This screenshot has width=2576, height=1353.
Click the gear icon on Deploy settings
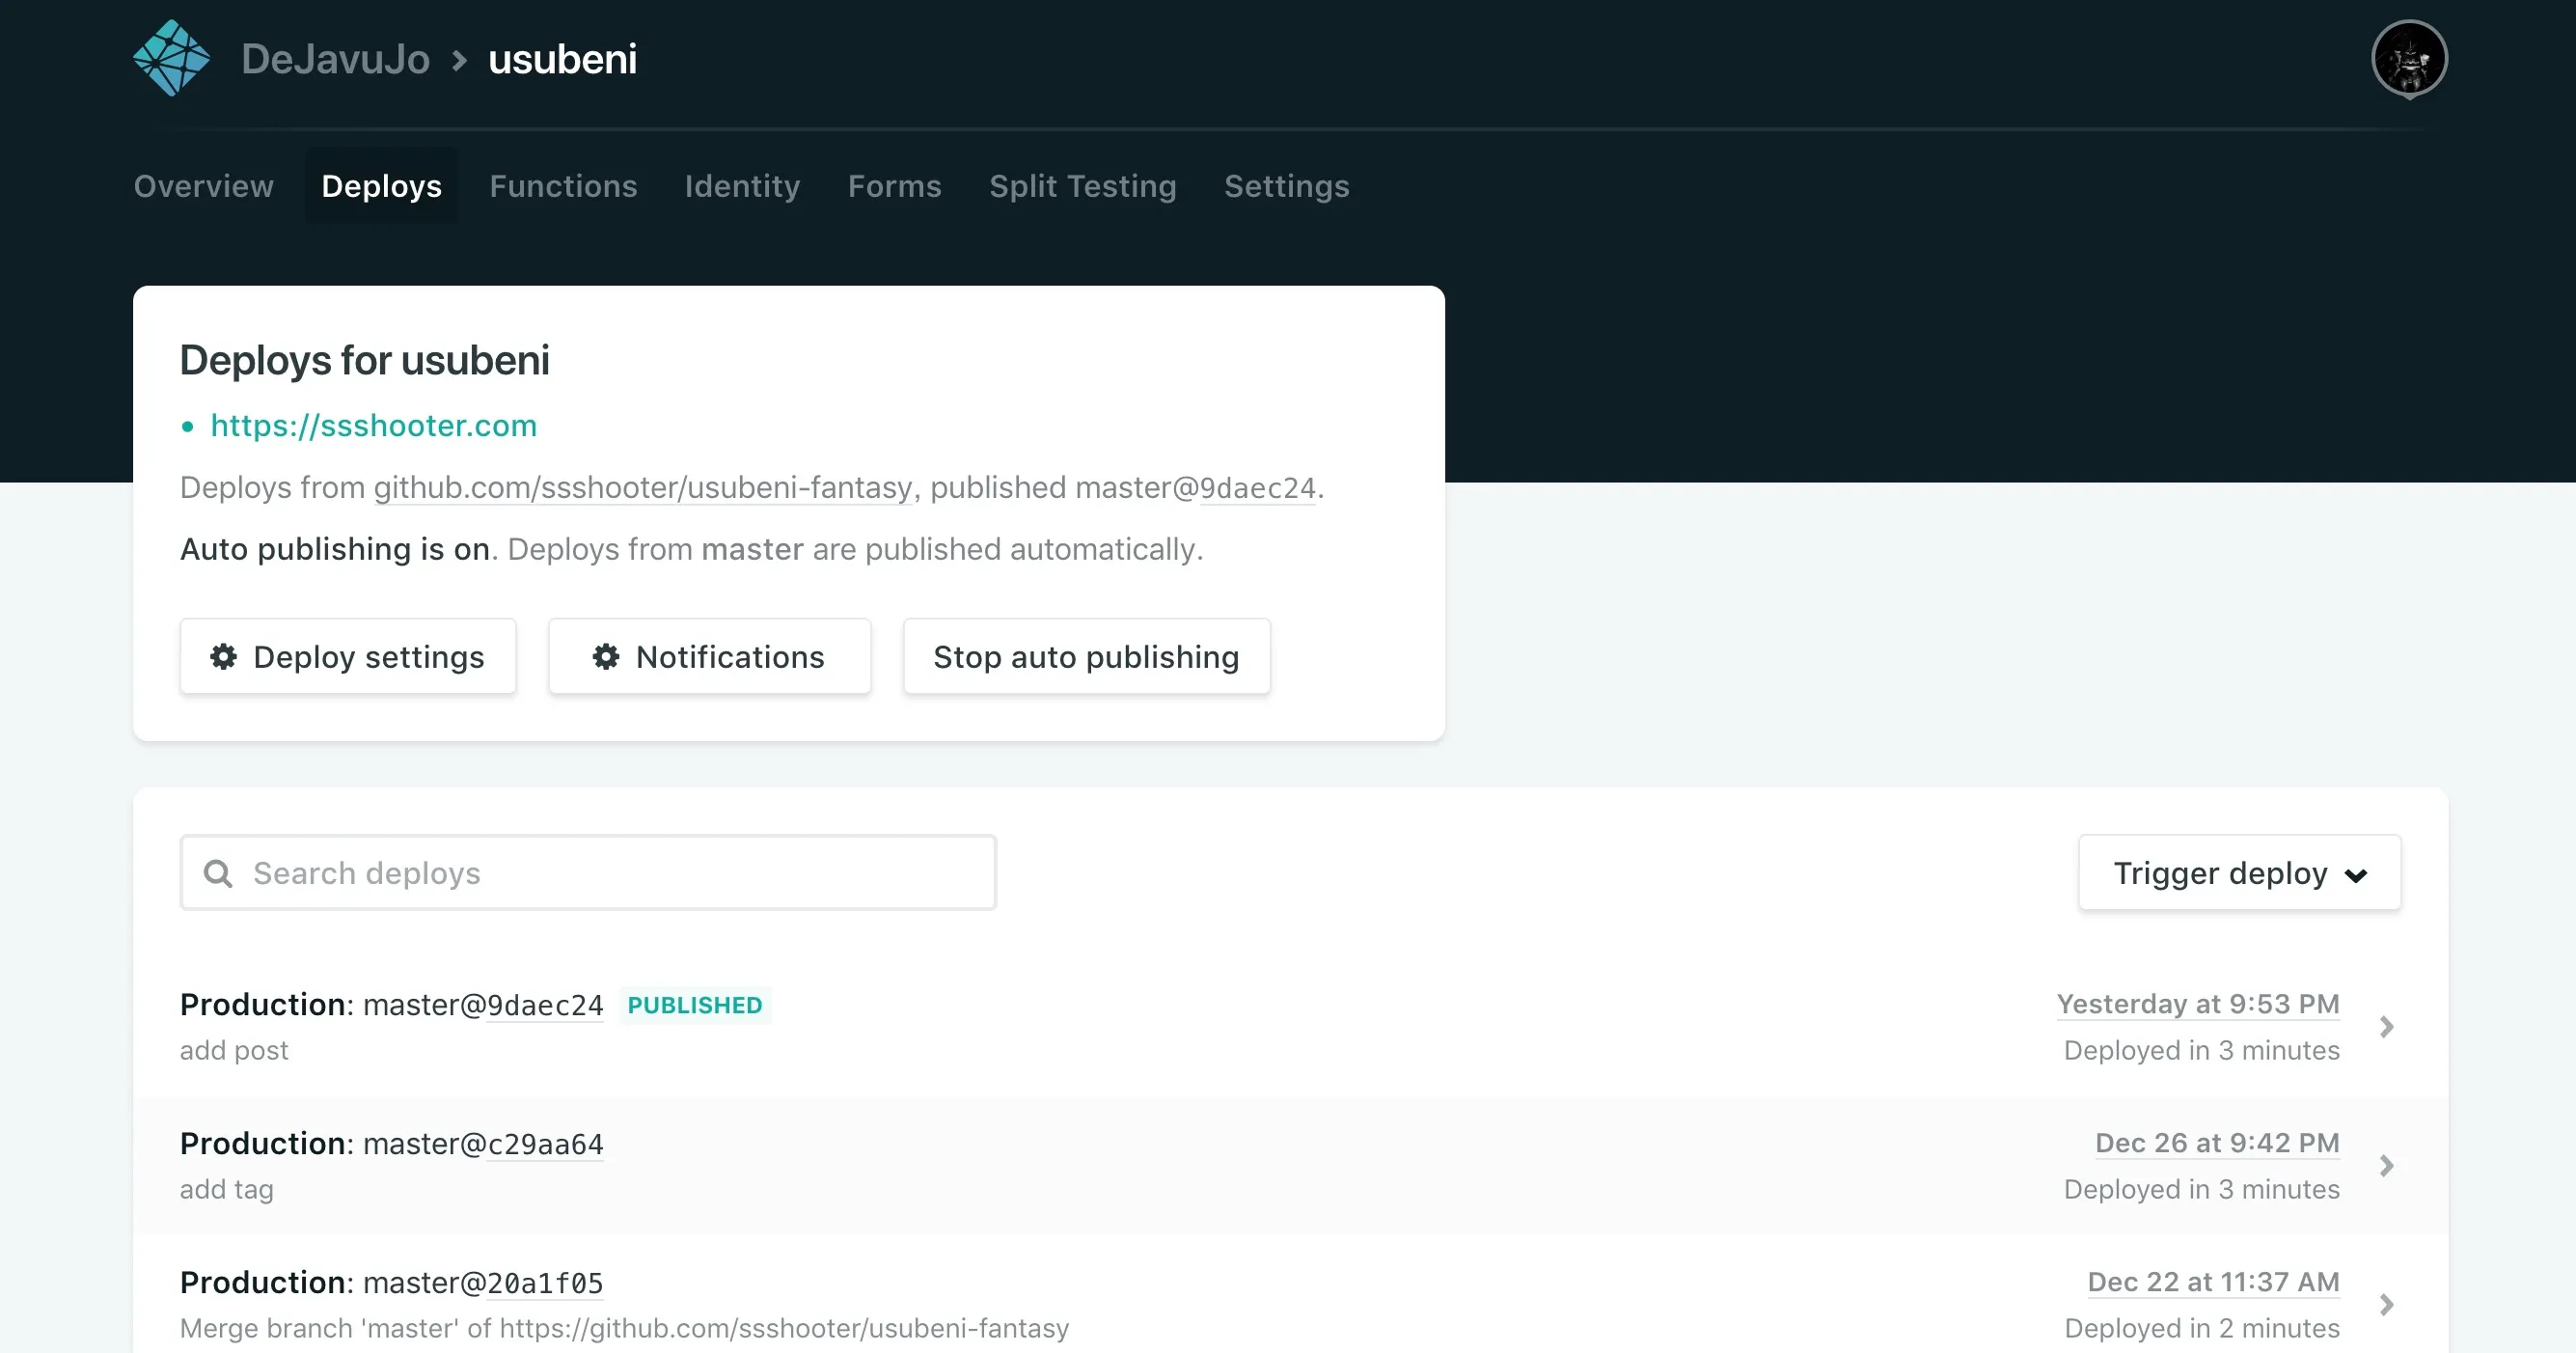(223, 656)
